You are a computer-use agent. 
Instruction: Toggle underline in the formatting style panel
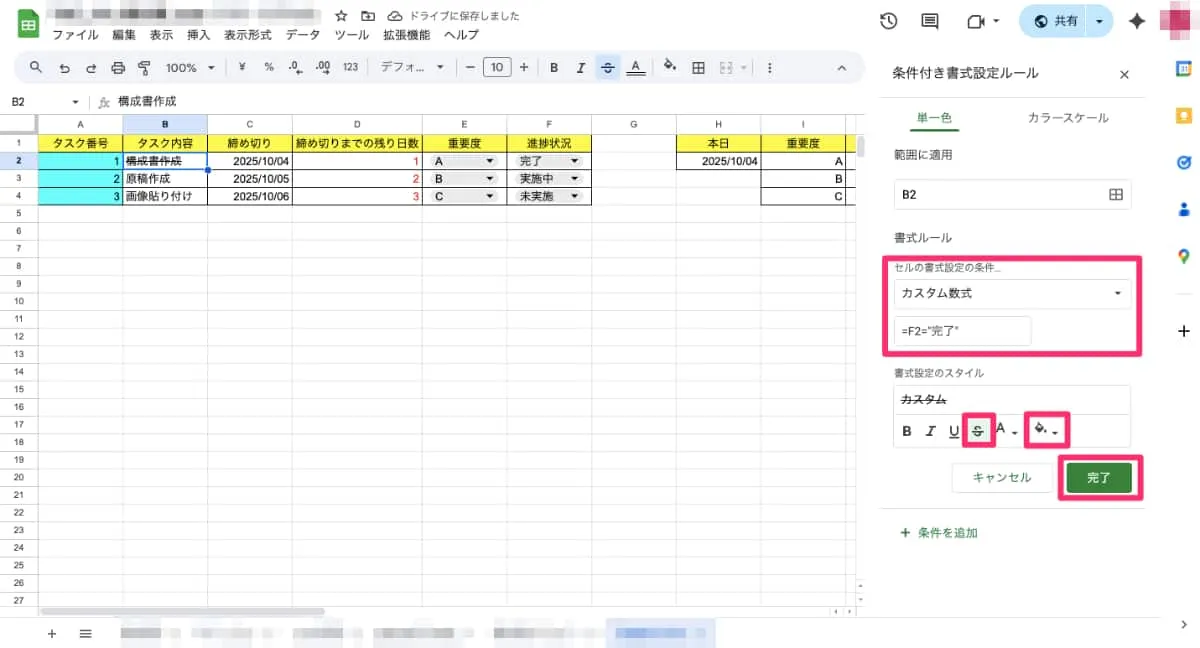[x=953, y=431]
